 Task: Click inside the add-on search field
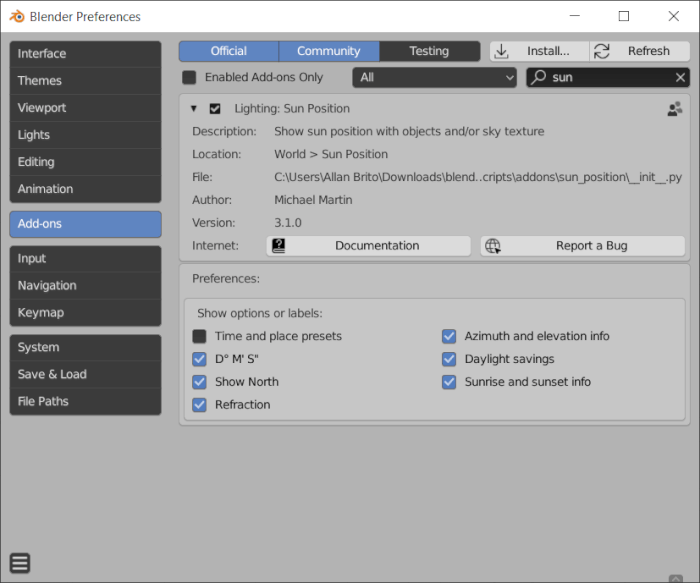(x=608, y=77)
